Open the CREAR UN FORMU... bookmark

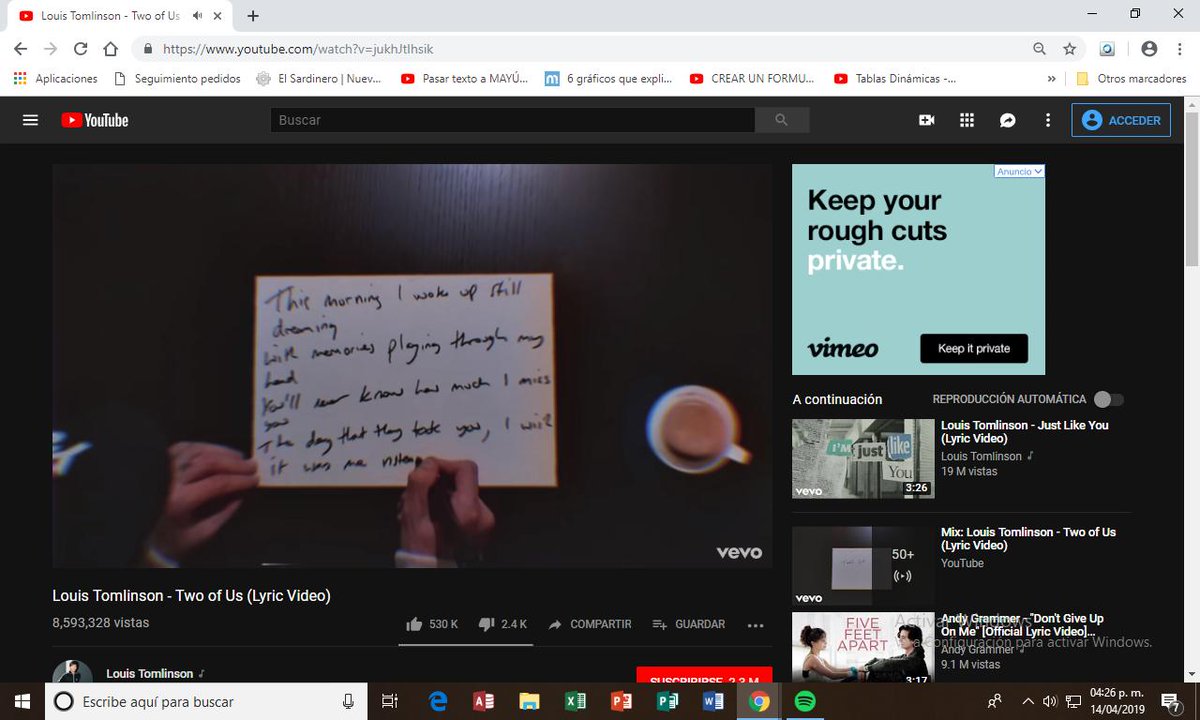[752, 78]
